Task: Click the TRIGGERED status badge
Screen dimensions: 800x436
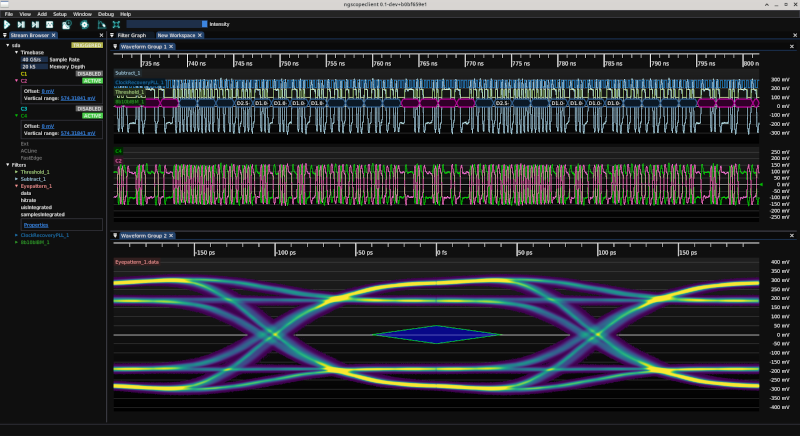Action: (x=87, y=45)
